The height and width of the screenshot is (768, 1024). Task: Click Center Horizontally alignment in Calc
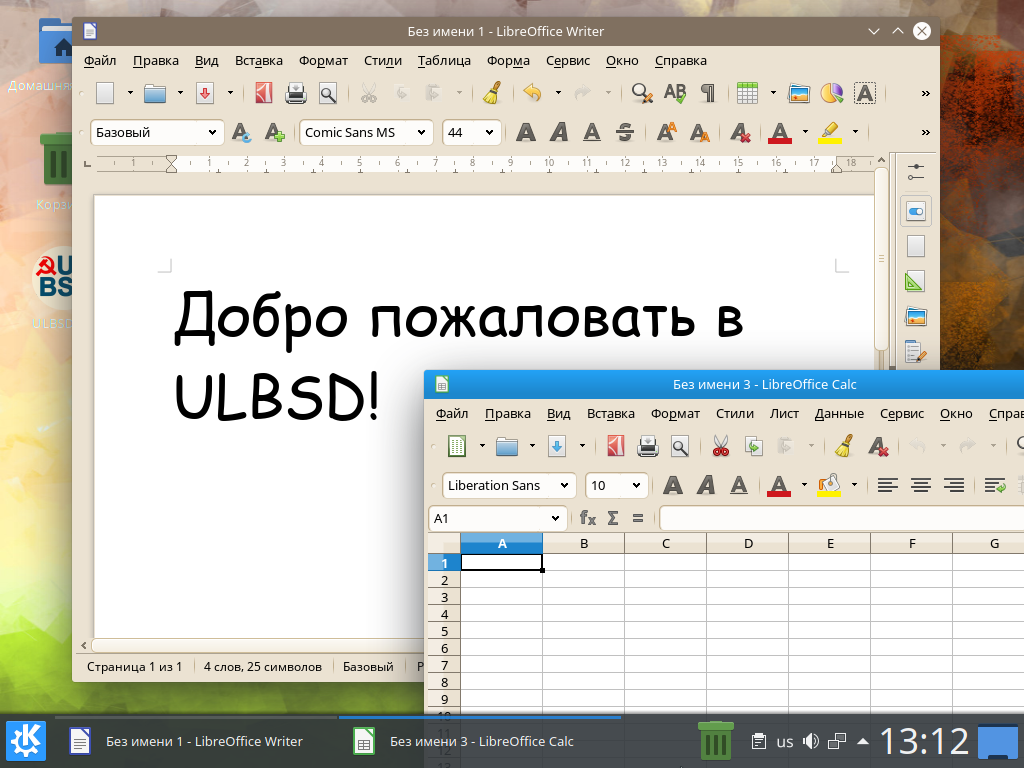click(x=921, y=486)
